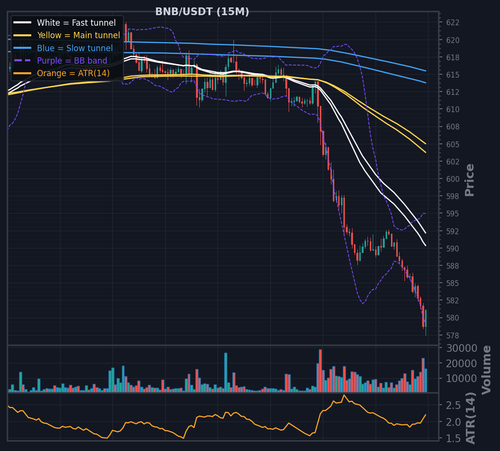This screenshot has width=500, height=451.
Task: Click the orange line swatch in legend
Action: click(x=22, y=73)
